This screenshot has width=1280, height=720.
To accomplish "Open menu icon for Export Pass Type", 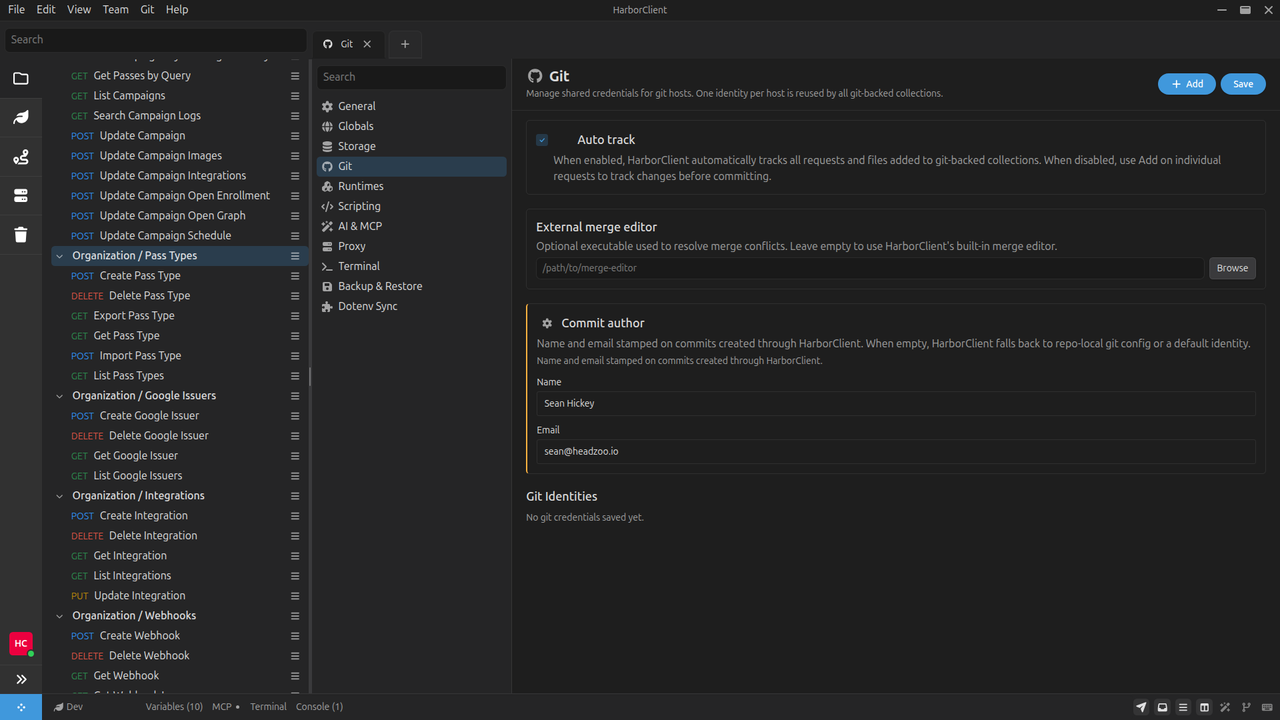I will [295, 316].
